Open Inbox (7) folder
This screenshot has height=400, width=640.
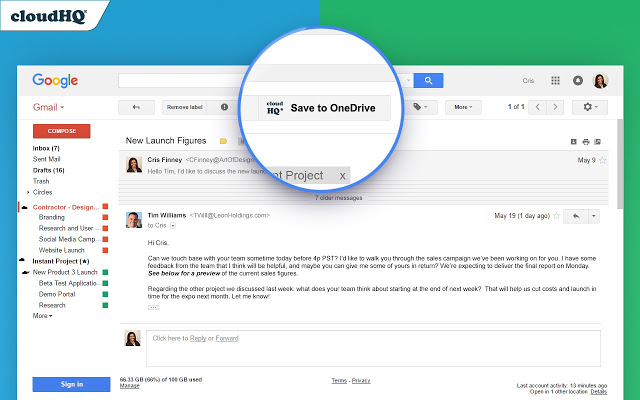(46, 148)
